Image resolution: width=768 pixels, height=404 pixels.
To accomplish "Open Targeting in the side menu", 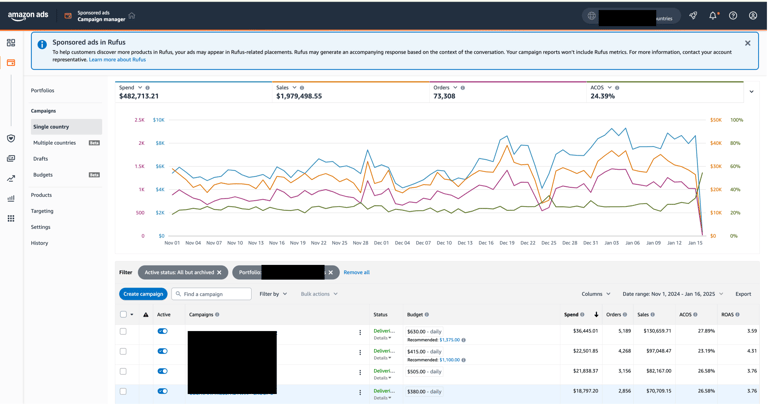I will 42,211.
